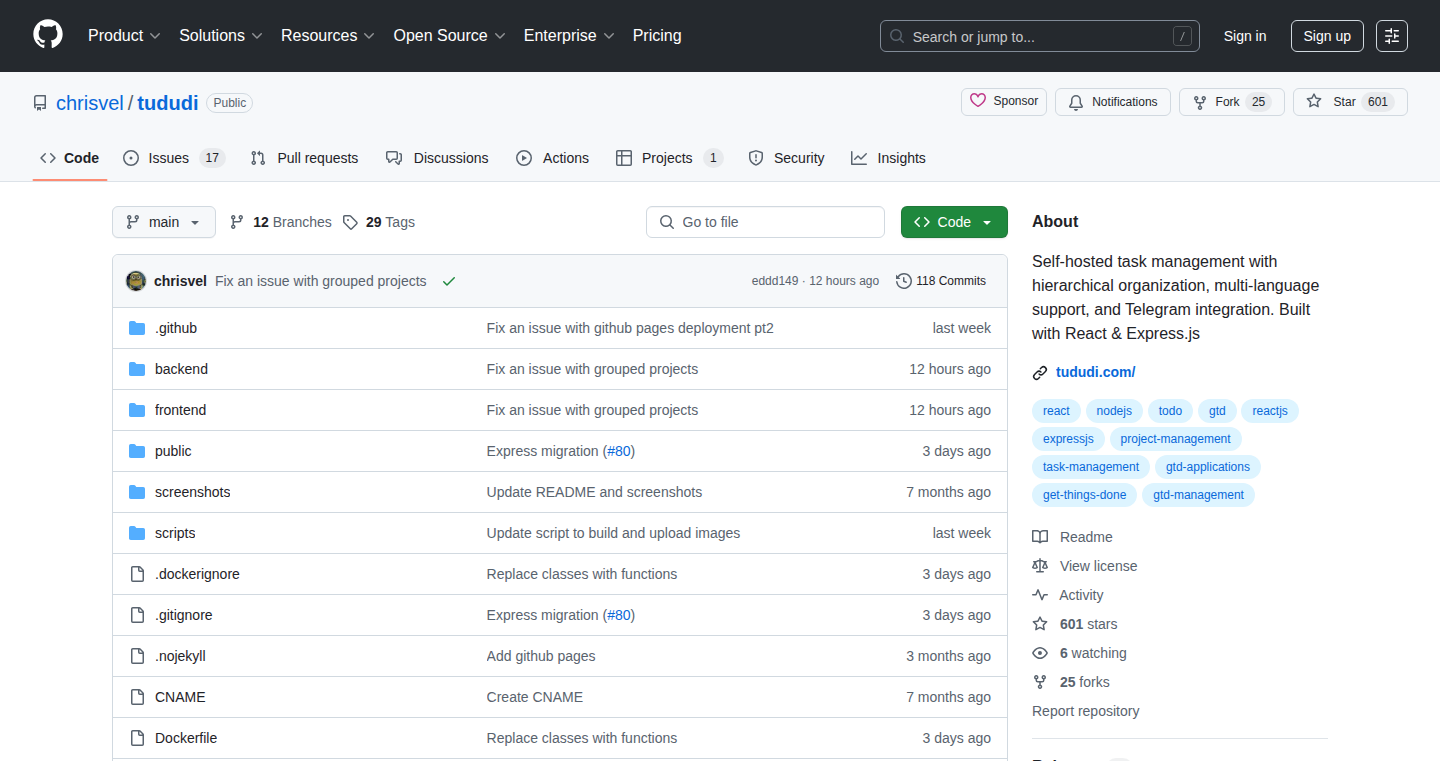
Task: Click the repository icon before chrisvel
Action: tap(40, 103)
